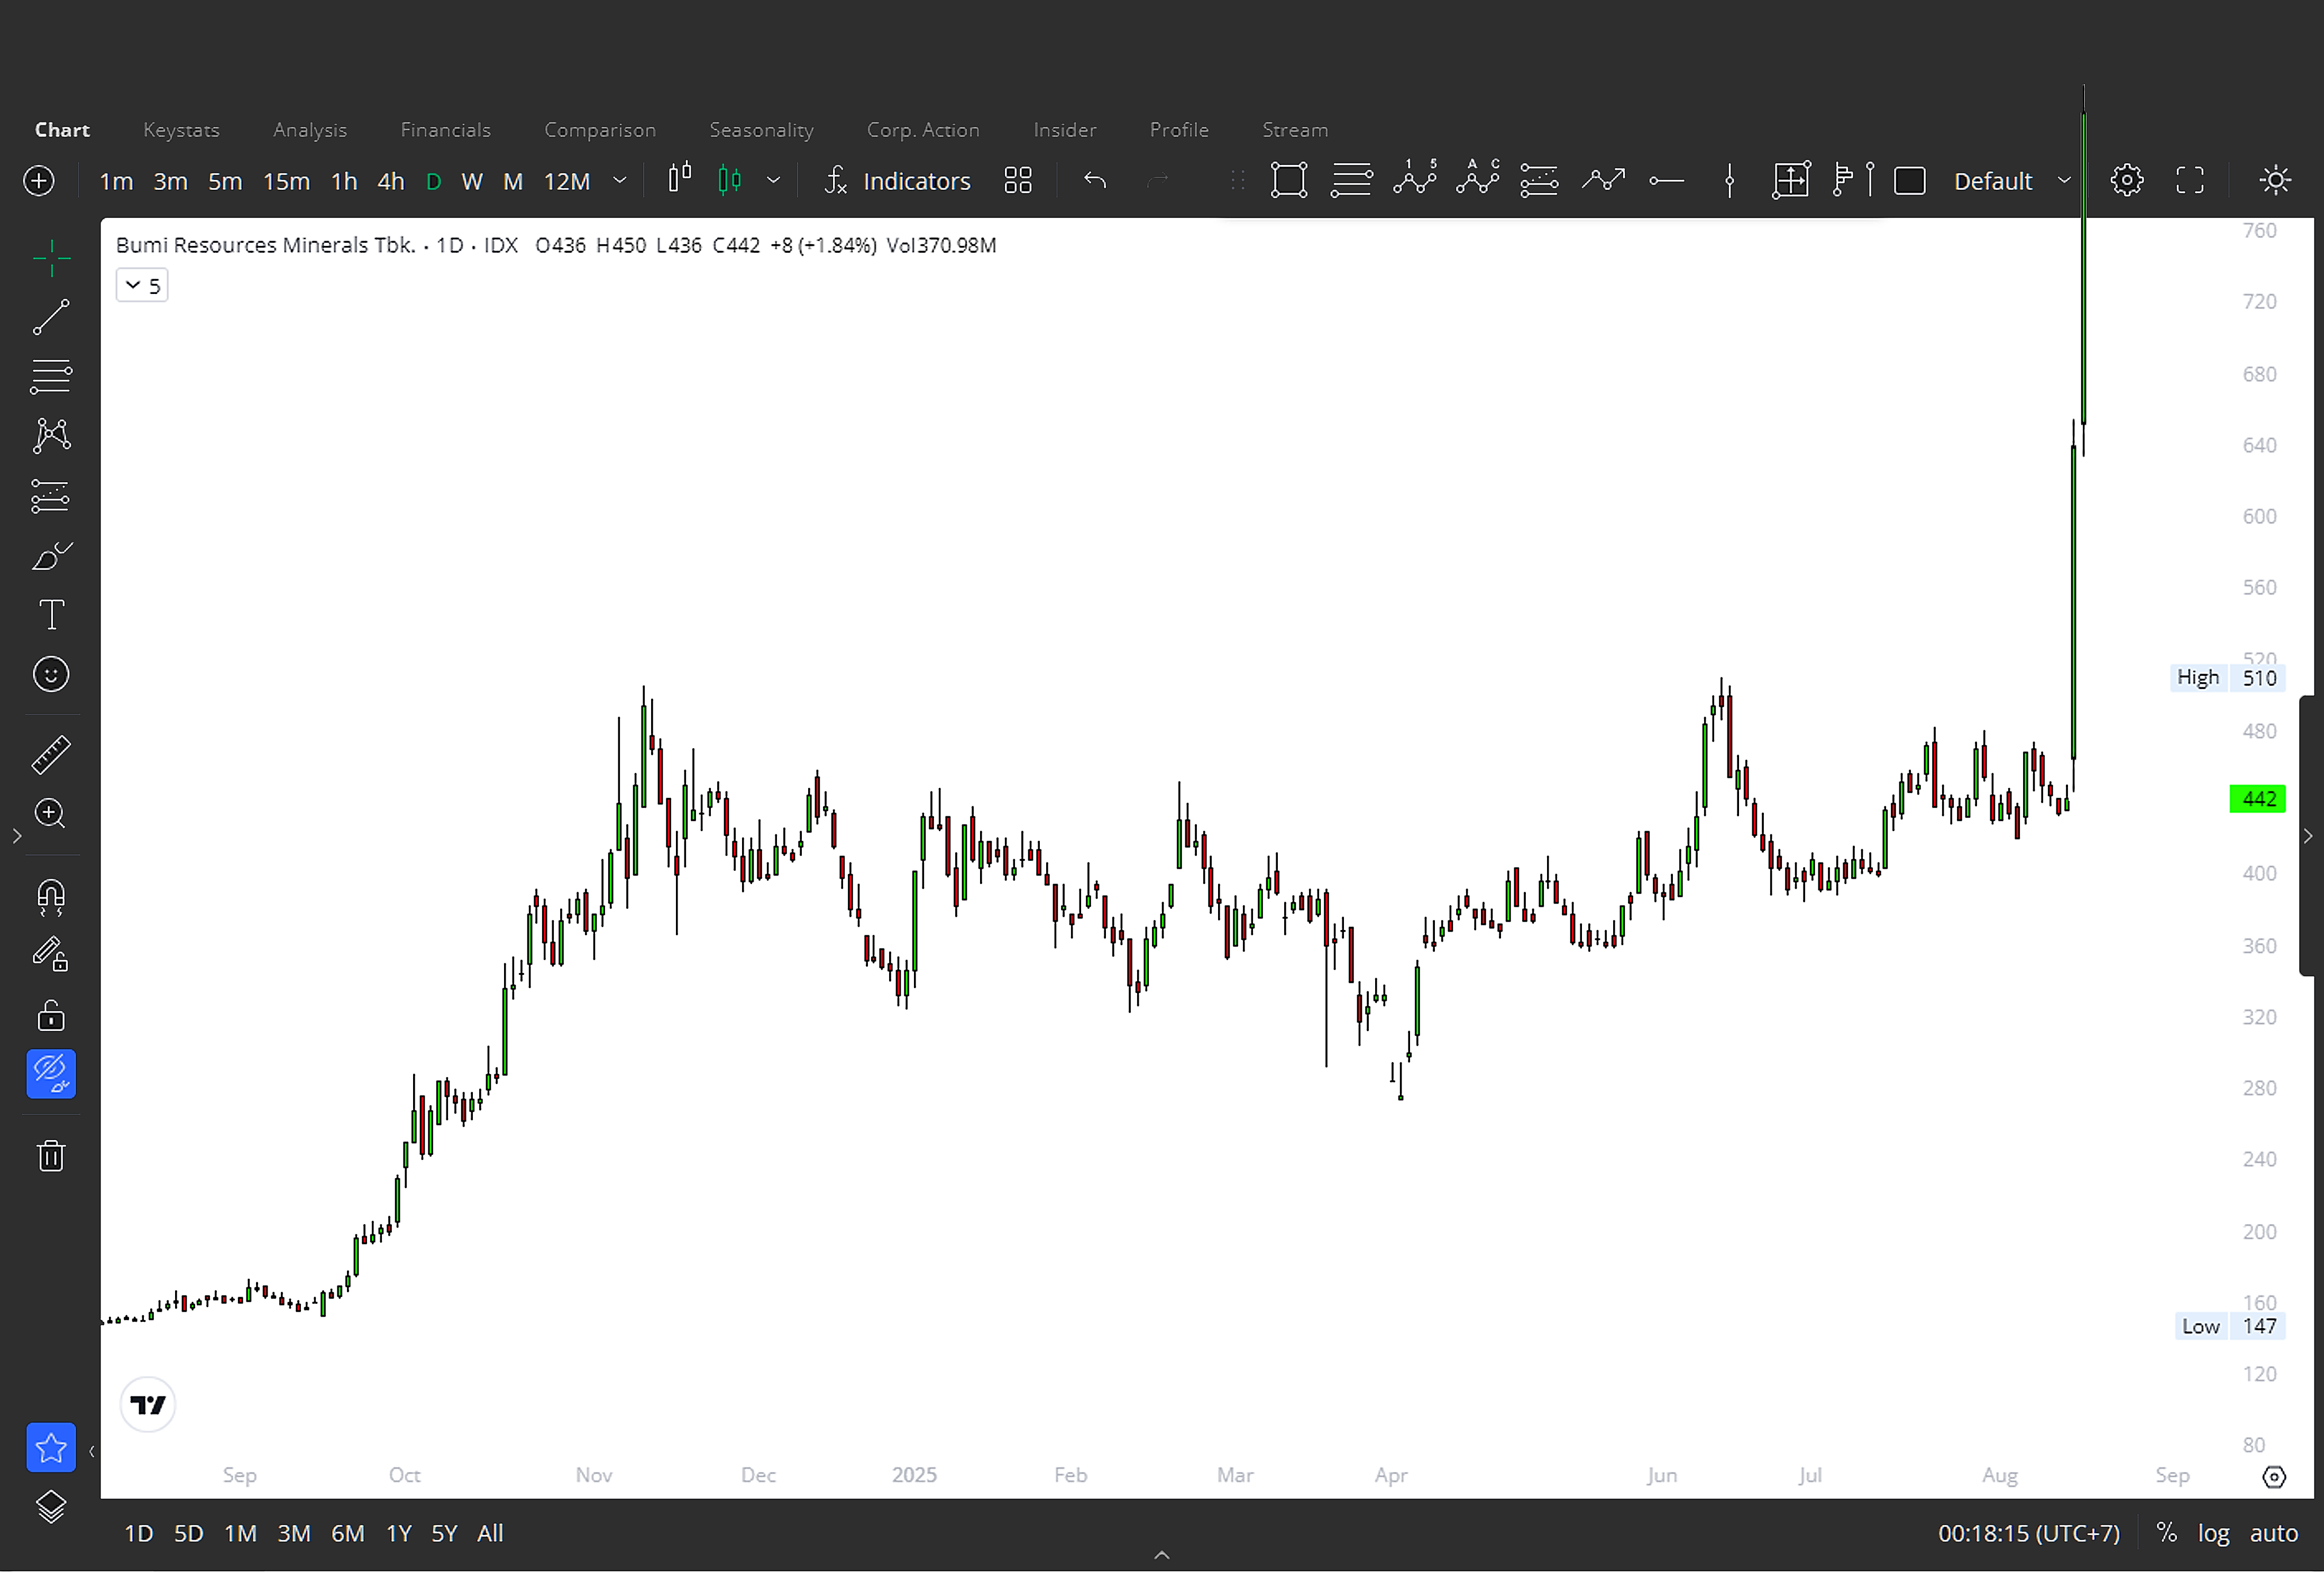Select the XABCD pattern tool in left sidebar
2324x1573 pixels.
(x=51, y=436)
